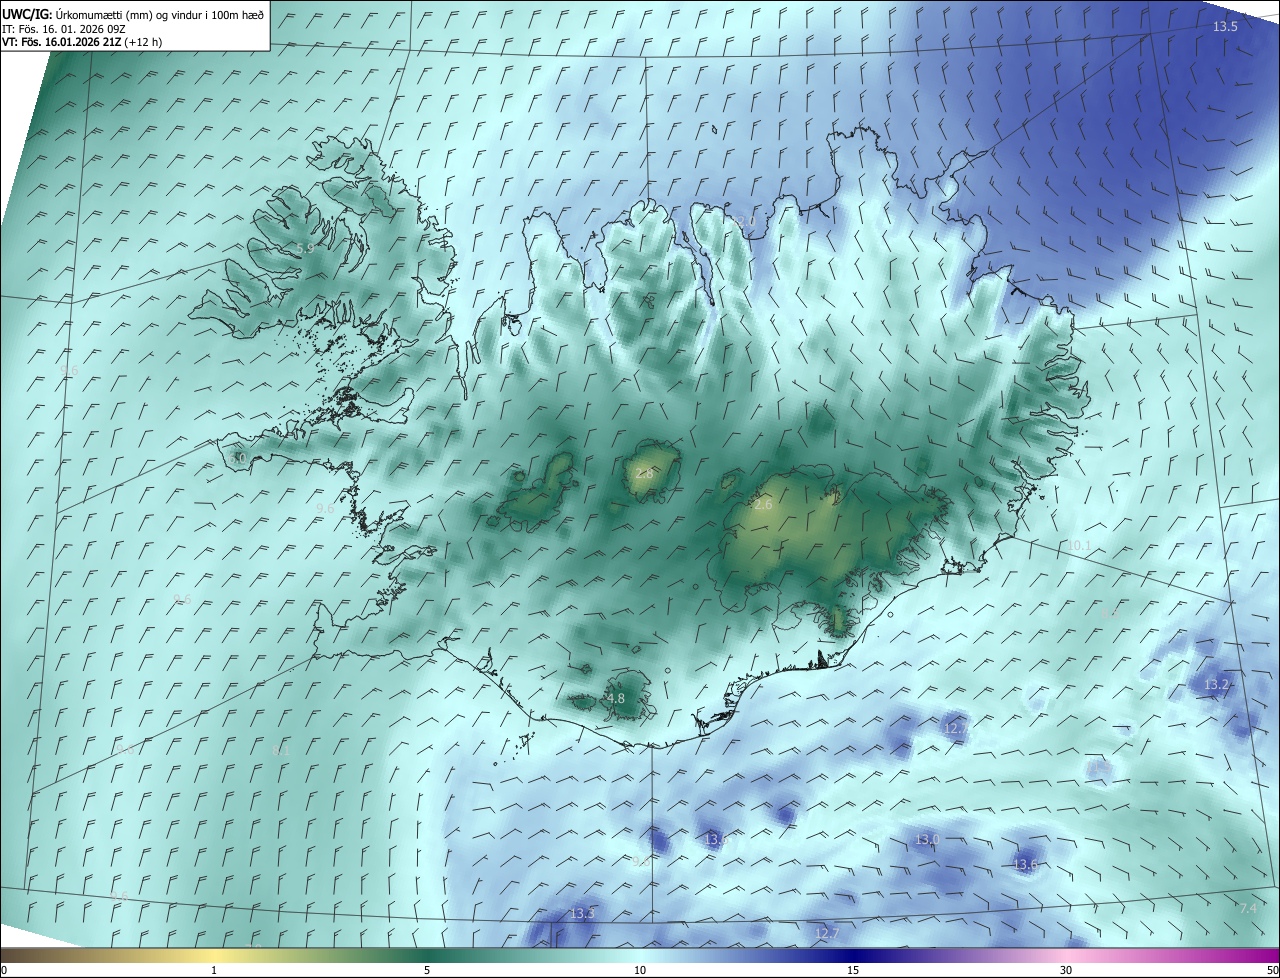The image size is (1280, 978).
Task: Click the 0 tick on the color scale
Action: (4, 971)
